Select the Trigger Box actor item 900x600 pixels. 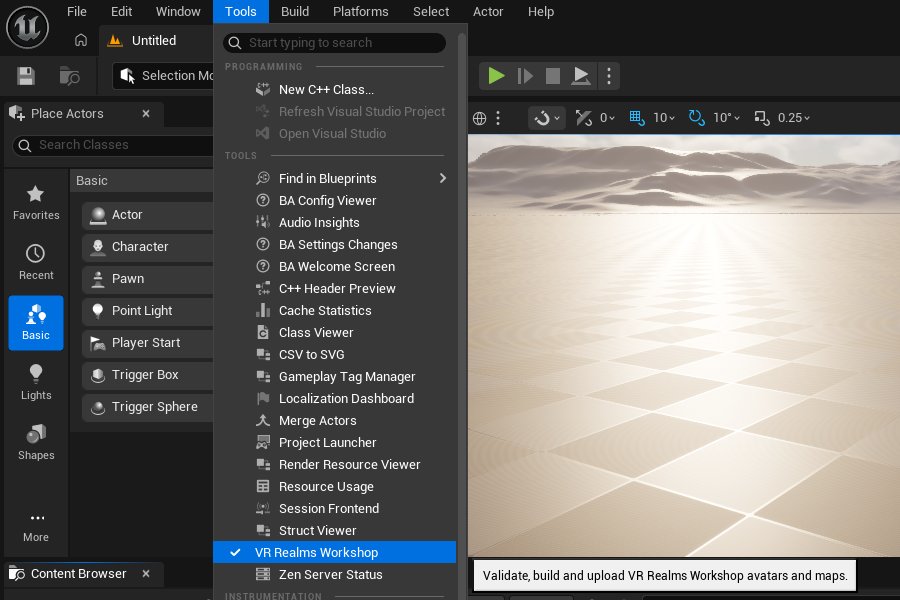coord(148,375)
